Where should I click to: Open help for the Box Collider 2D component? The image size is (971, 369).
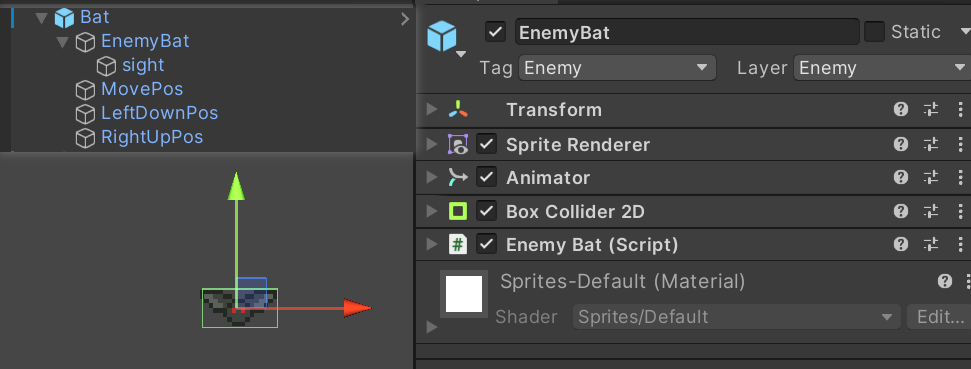pyautogui.click(x=900, y=212)
